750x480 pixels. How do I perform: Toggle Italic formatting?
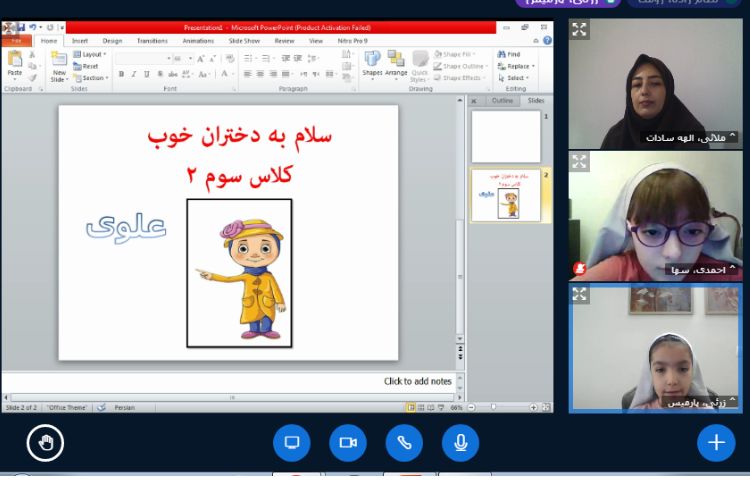(134, 74)
